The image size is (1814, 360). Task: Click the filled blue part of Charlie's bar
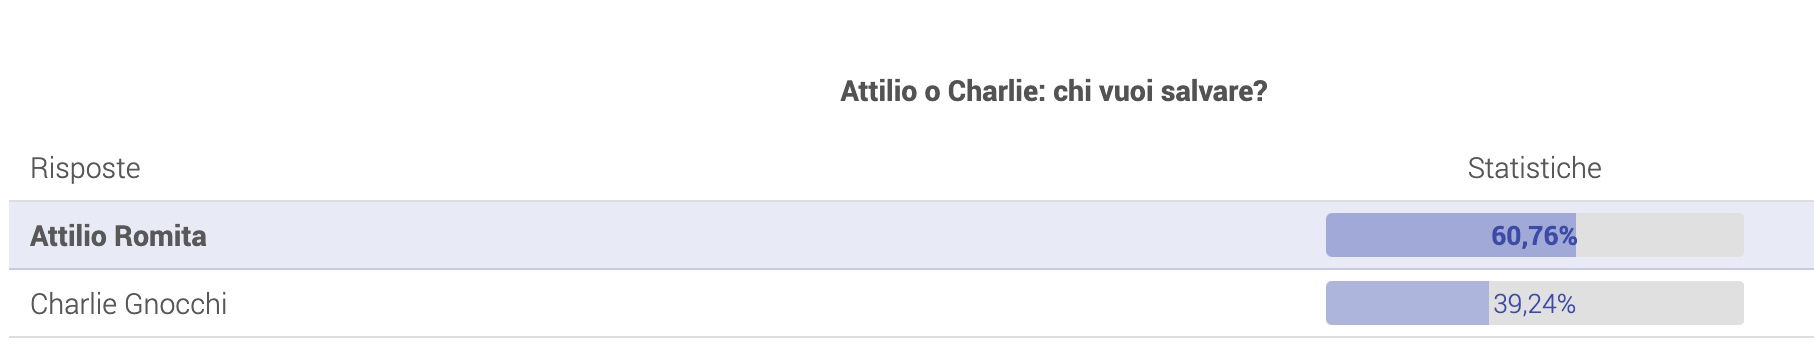pyautogui.click(x=1407, y=303)
